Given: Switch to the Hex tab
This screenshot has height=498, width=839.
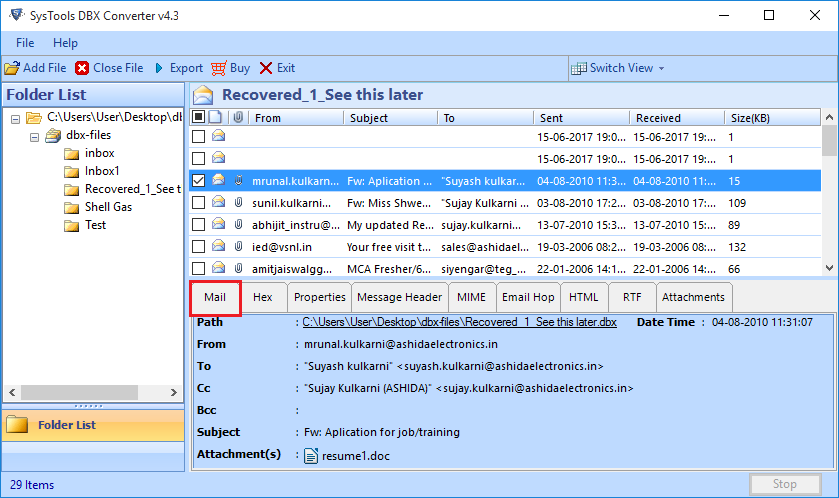Looking at the screenshot, I should pyautogui.click(x=263, y=297).
